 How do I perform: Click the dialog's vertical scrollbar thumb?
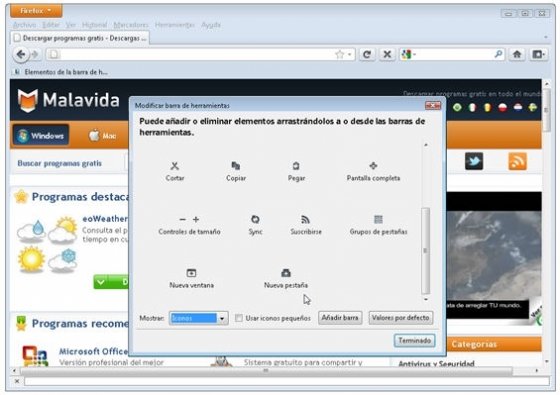[x=425, y=251]
